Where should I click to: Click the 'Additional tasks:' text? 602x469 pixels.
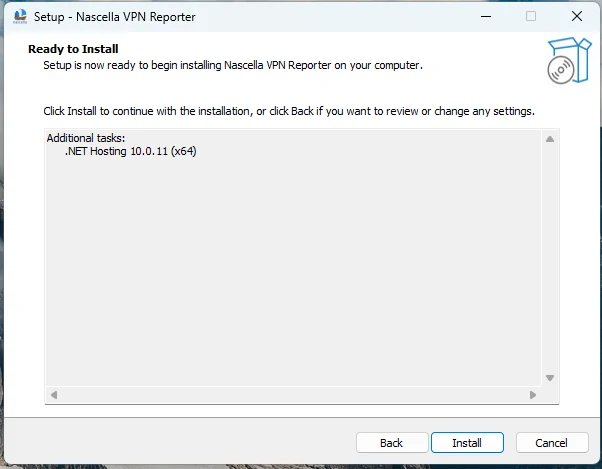(86, 138)
